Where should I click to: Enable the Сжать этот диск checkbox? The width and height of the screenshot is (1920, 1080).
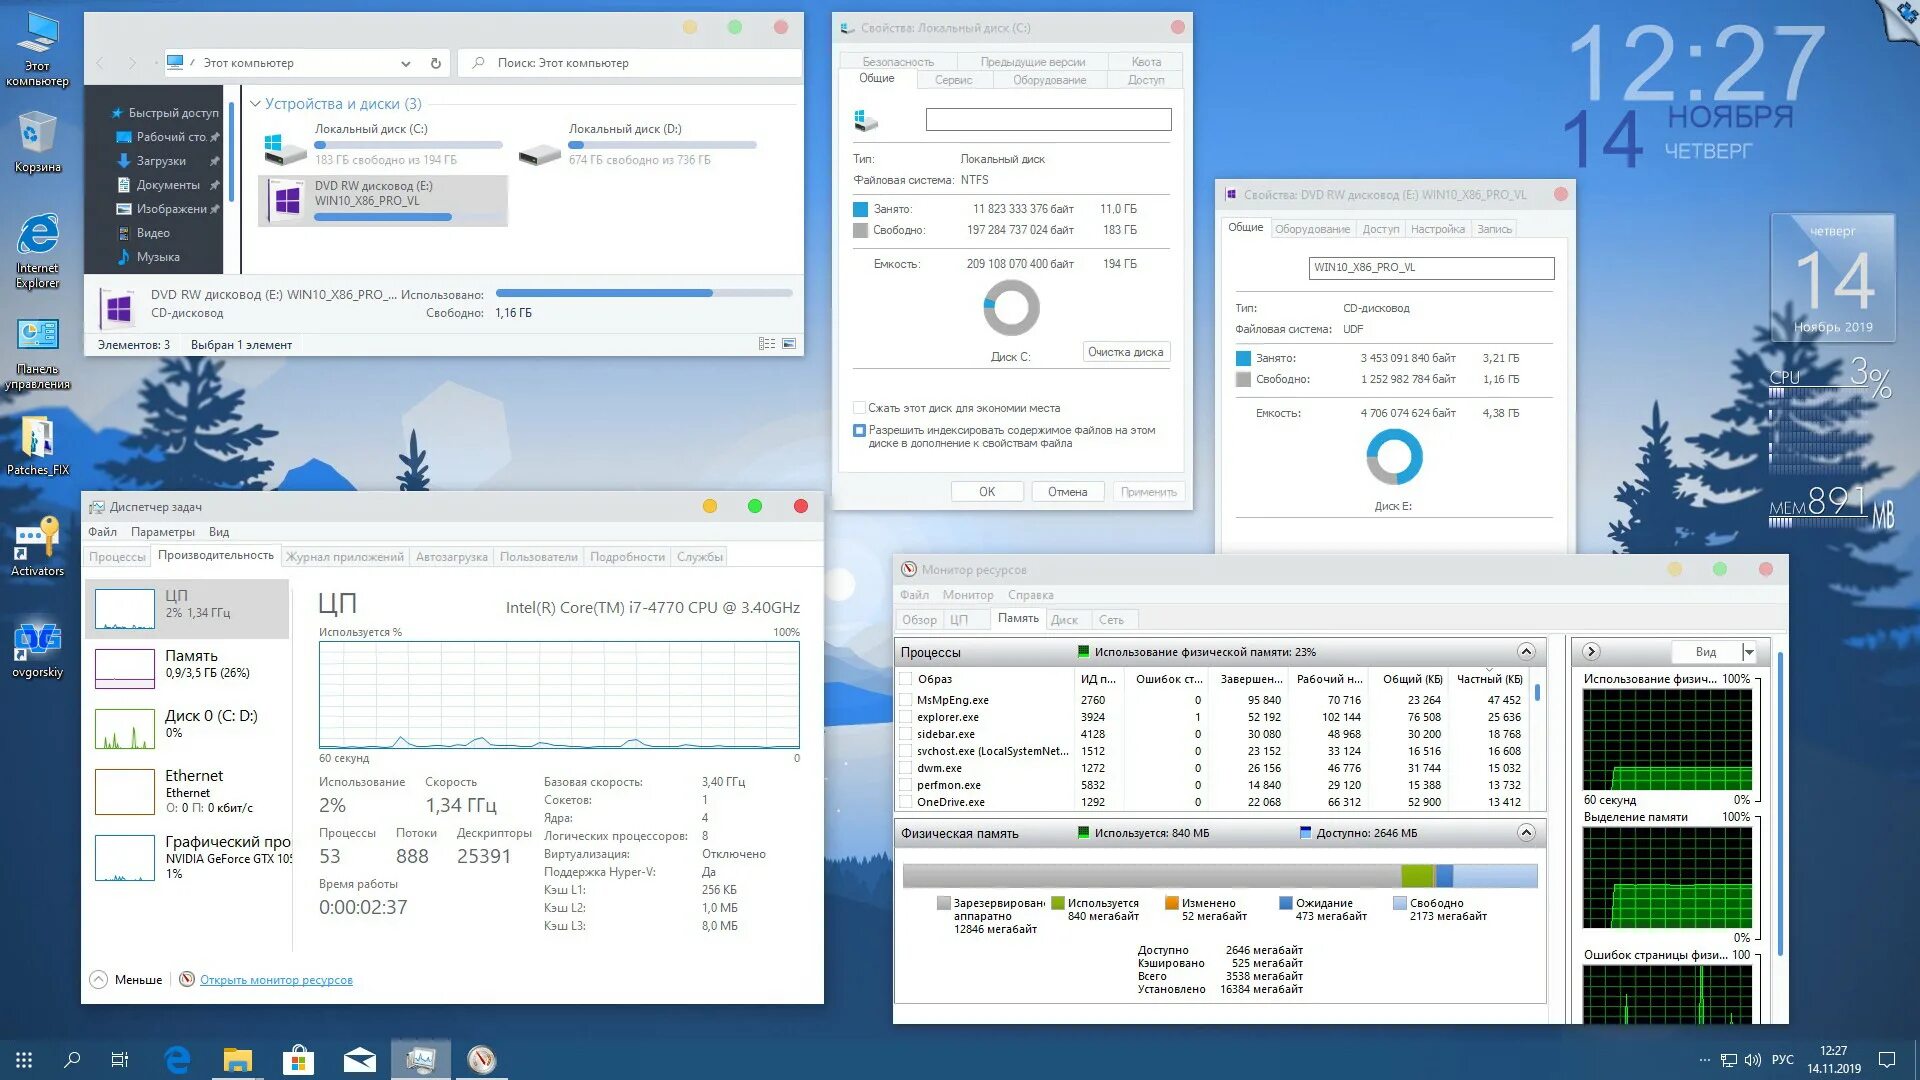pyautogui.click(x=859, y=408)
